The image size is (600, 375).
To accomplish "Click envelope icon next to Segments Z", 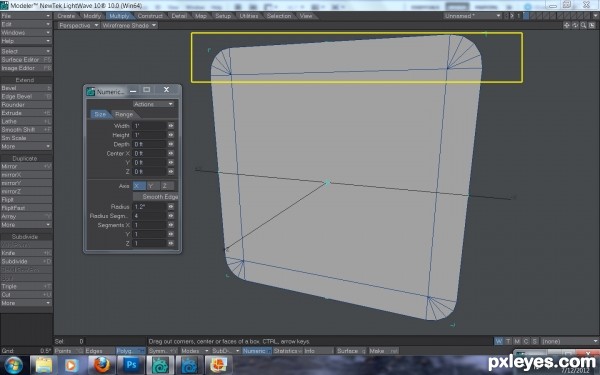I will coord(171,243).
